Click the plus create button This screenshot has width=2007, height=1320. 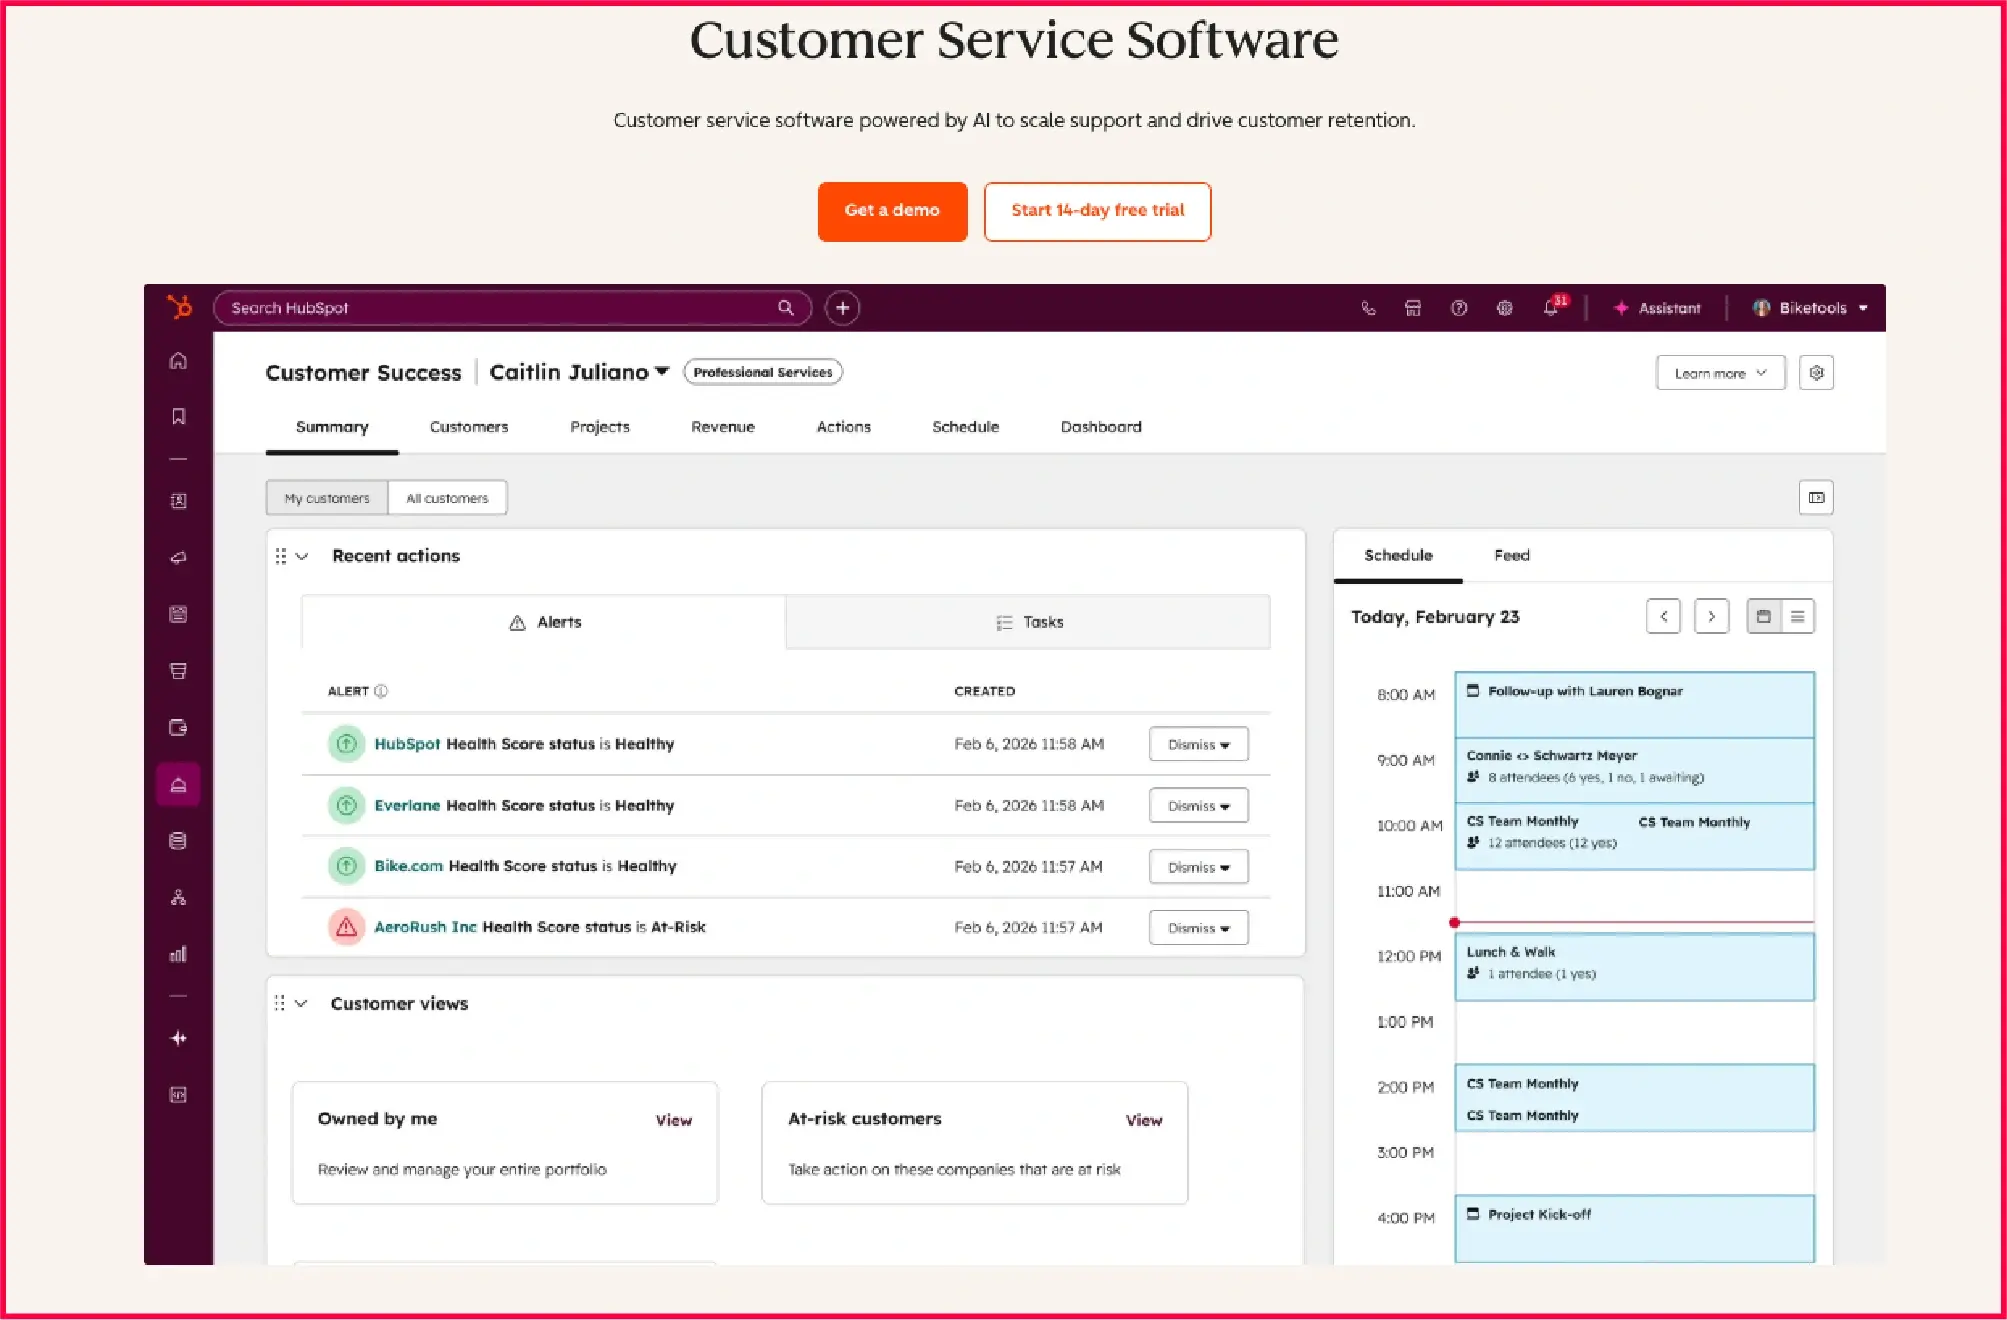pyautogui.click(x=842, y=308)
